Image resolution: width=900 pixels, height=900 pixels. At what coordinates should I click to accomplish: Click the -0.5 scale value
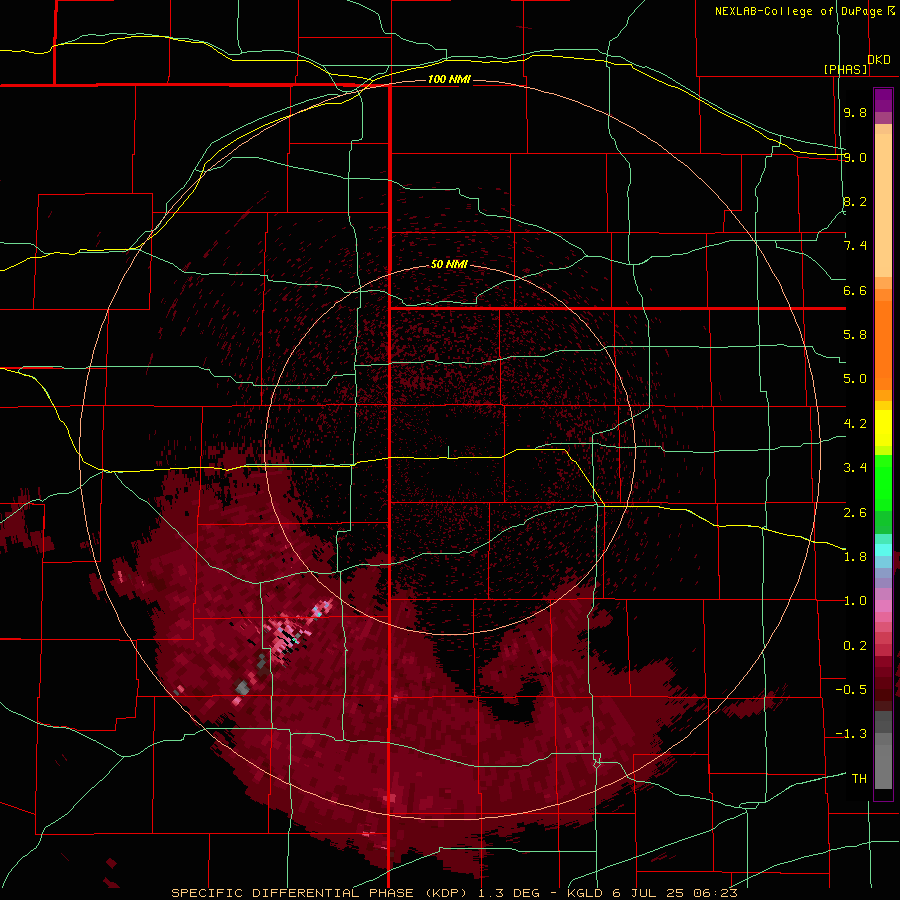pyautogui.click(x=851, y=690)
